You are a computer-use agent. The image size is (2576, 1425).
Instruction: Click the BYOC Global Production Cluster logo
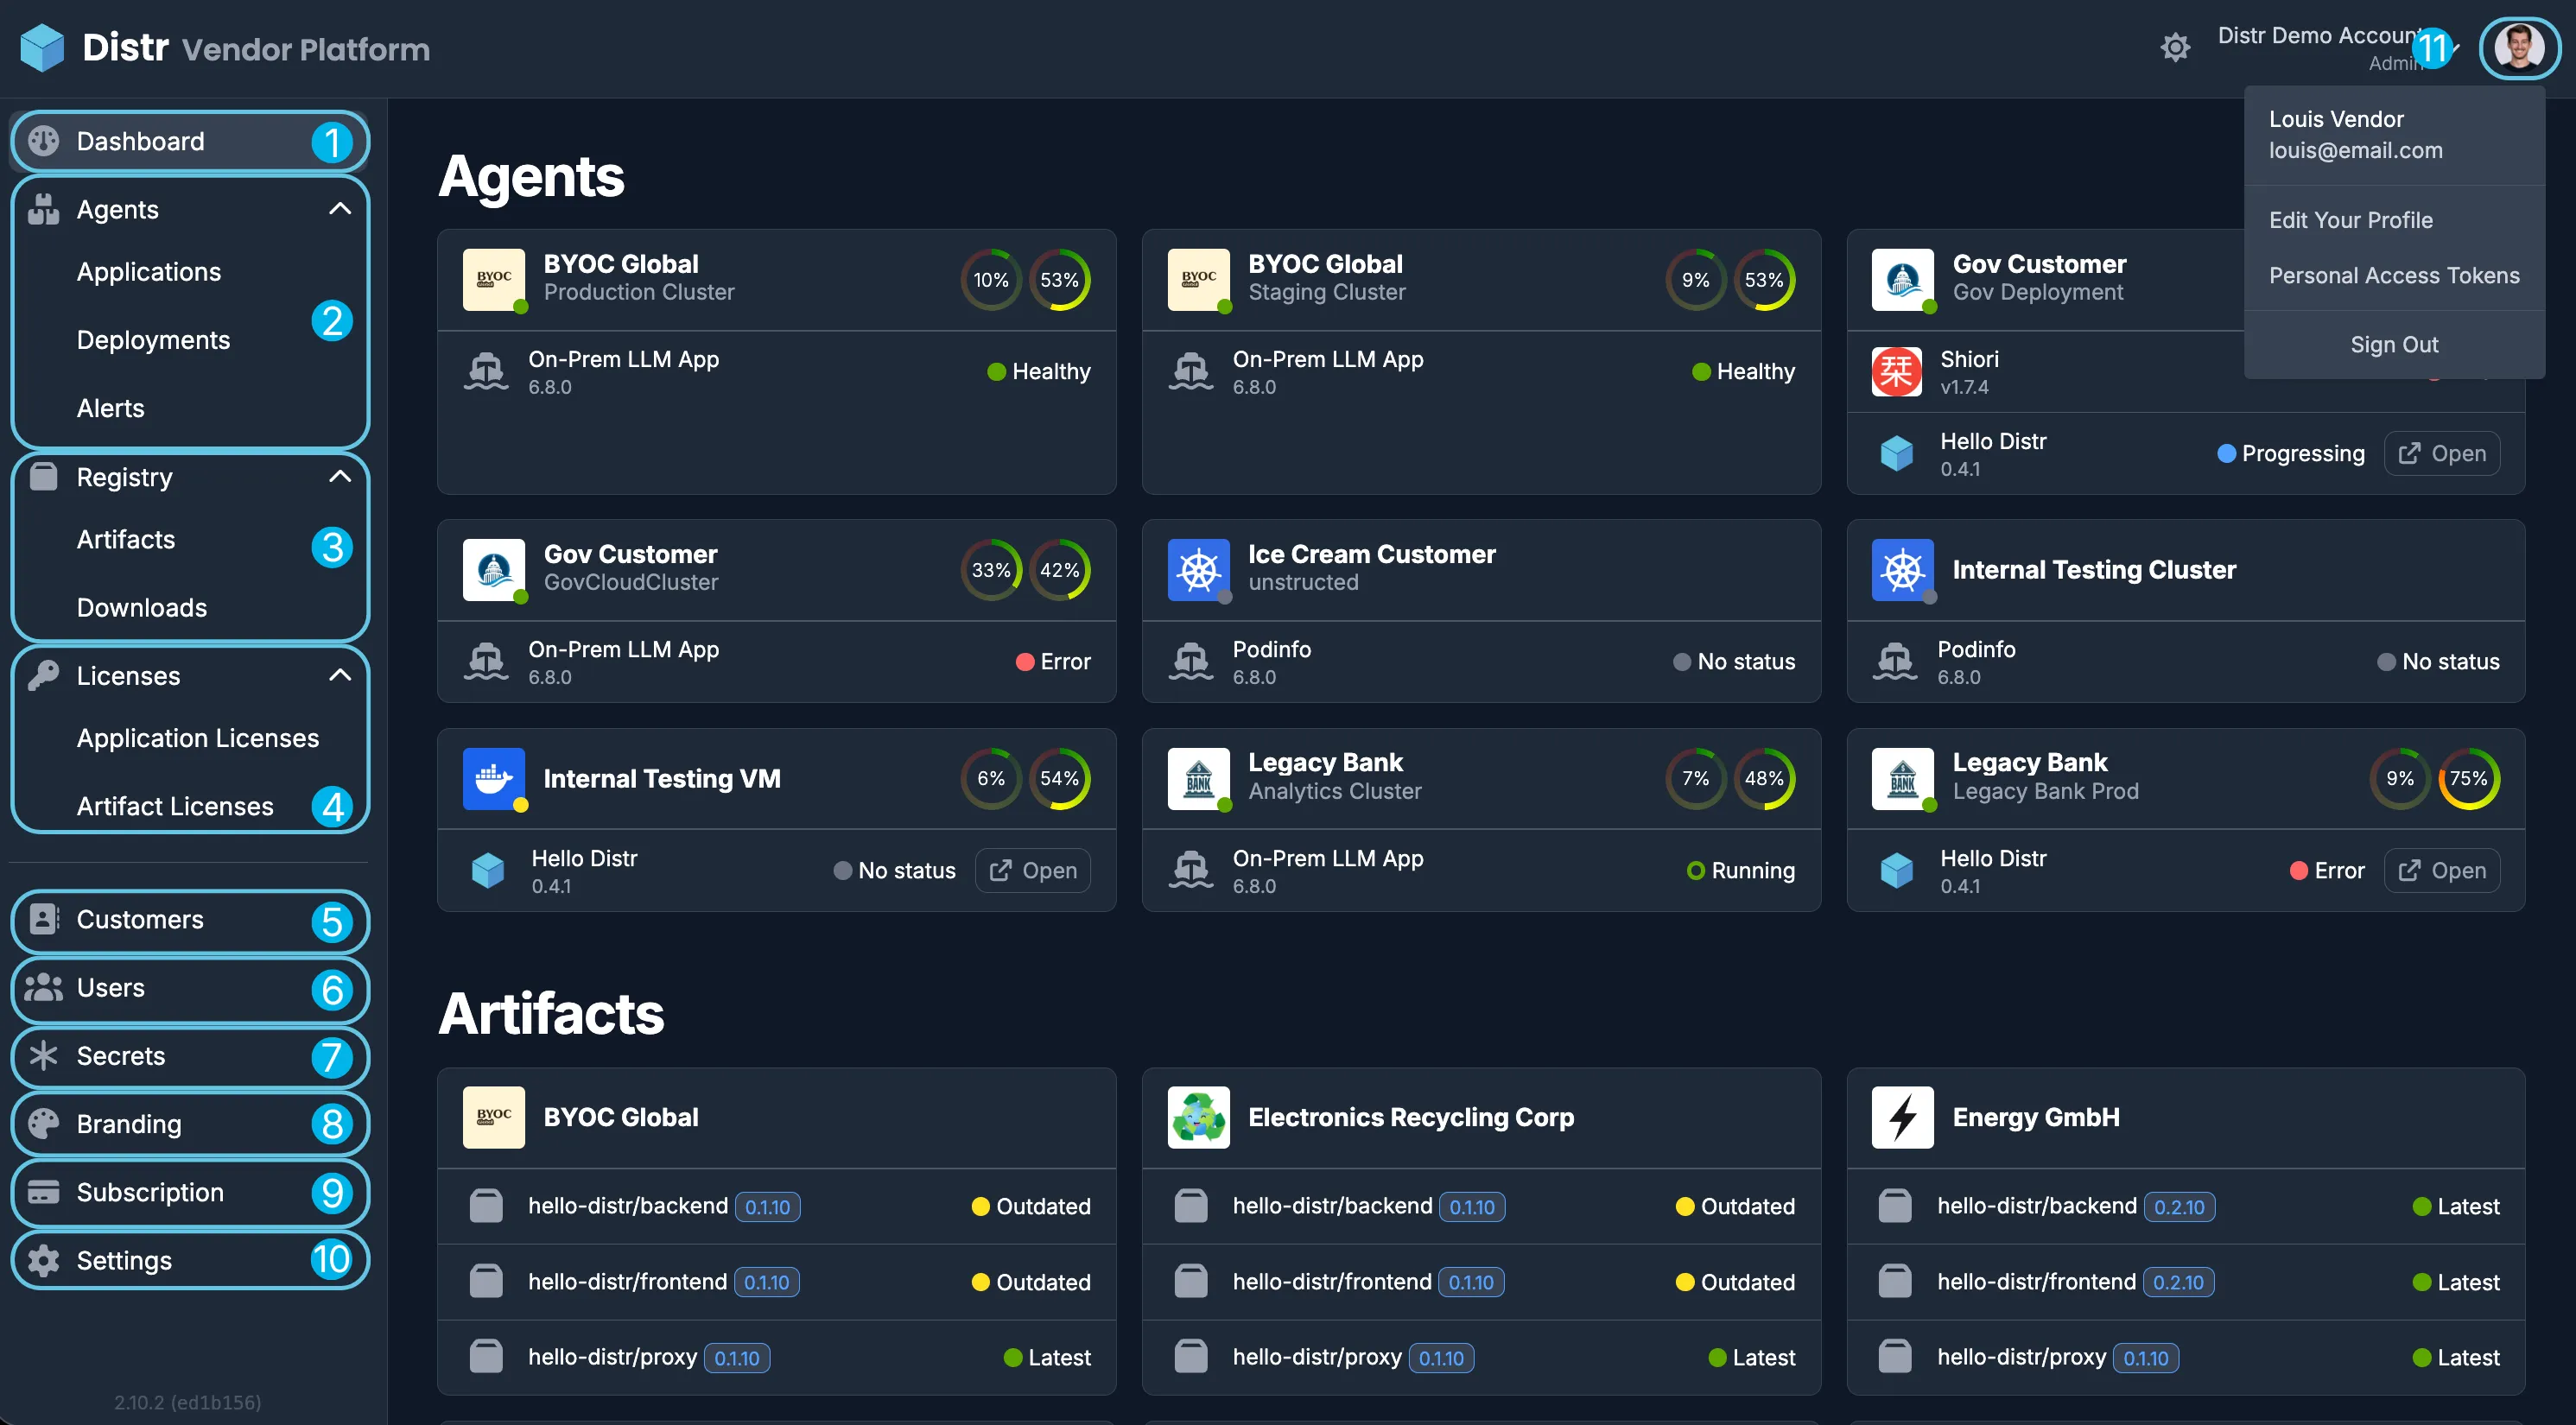coord(493,279)
